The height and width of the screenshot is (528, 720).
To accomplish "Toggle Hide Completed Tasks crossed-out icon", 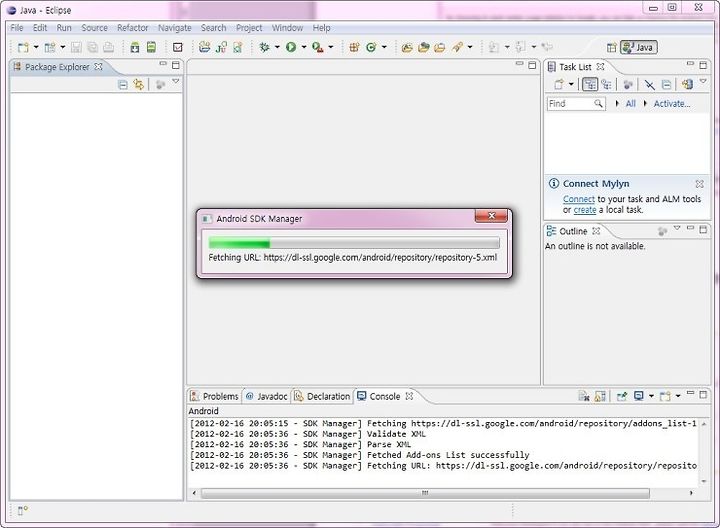I will pyautogui.click(x=649, y=84).
